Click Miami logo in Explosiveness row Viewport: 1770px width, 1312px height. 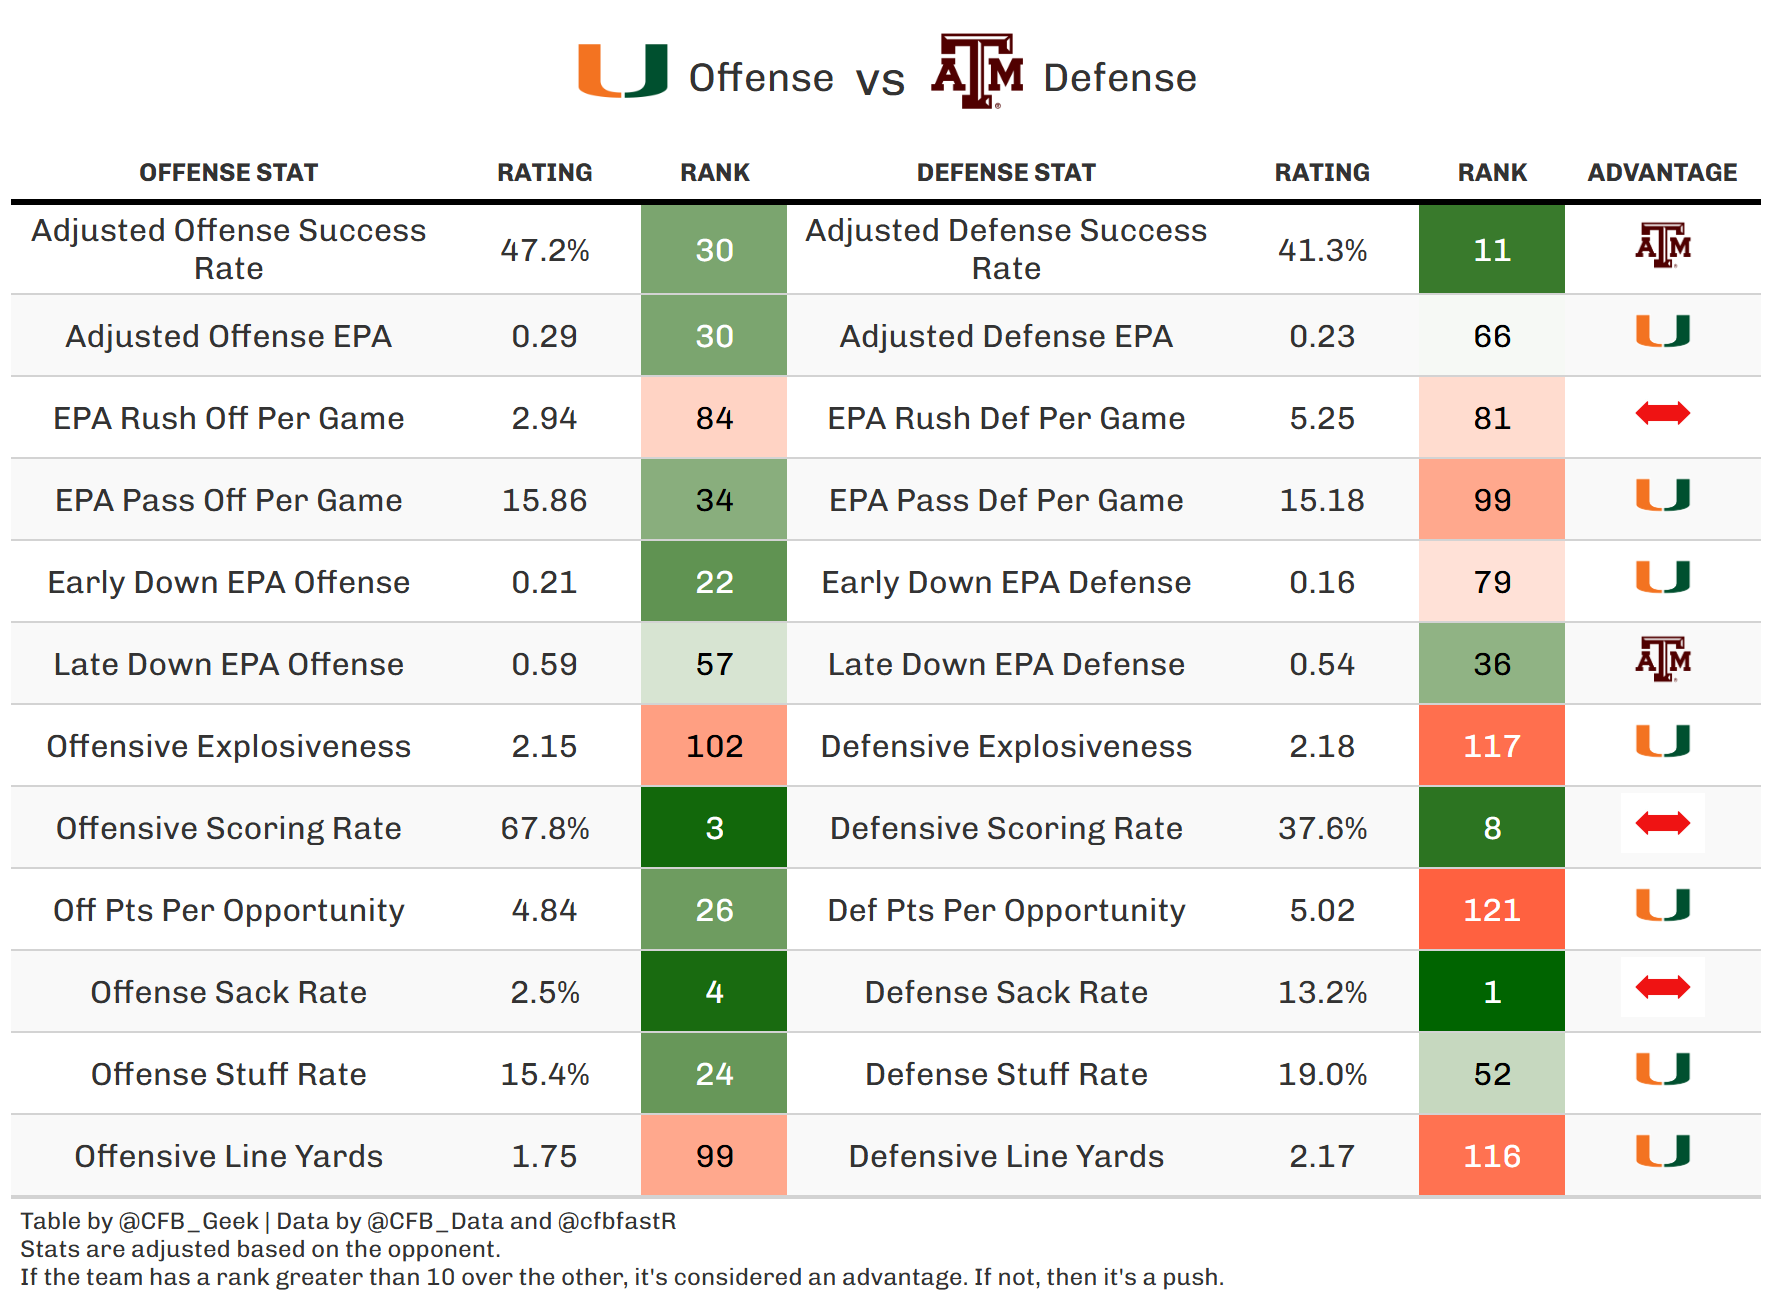(x=1662, y=741)
